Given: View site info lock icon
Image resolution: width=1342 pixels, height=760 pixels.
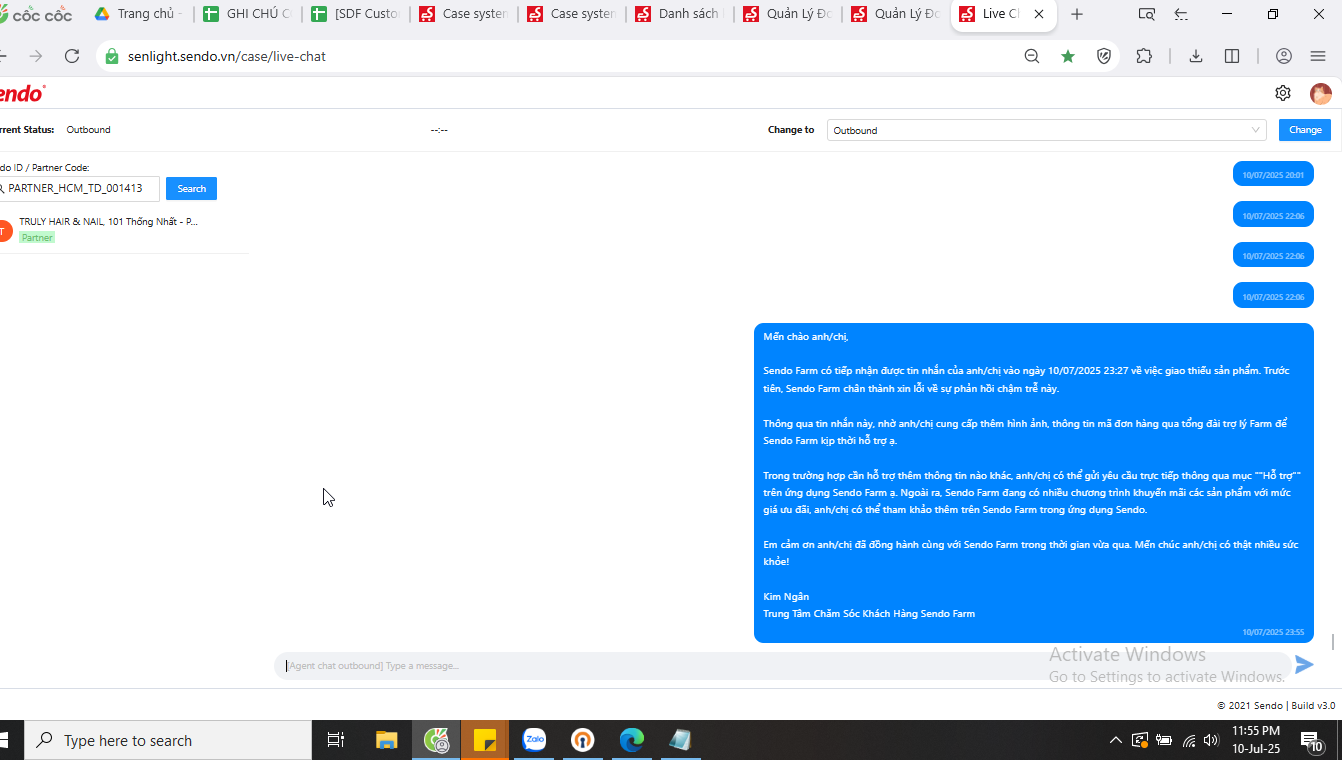Looking at the screenshot, I should pos(112,56).
